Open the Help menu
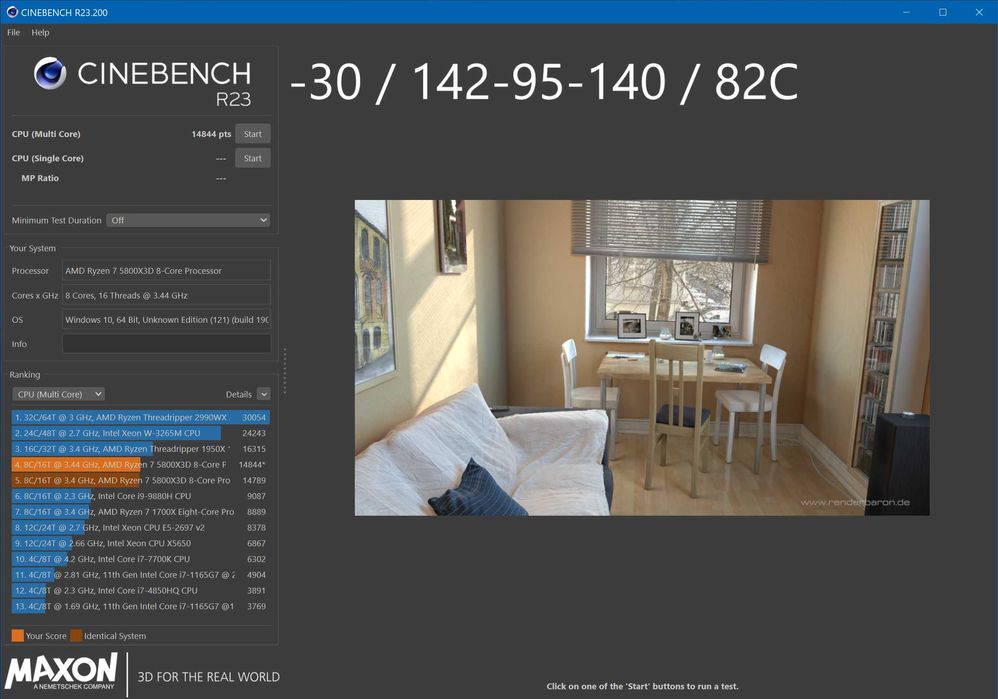Viewport: 998px width, 699px height. [x=40, y=32]
